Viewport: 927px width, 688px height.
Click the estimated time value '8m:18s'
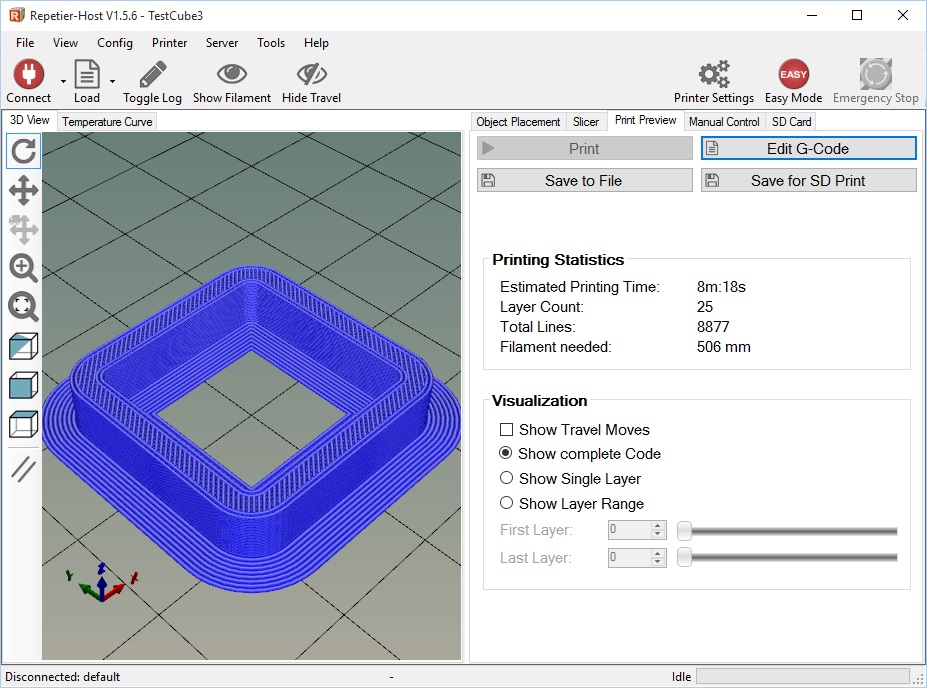(x=721, y=287)
